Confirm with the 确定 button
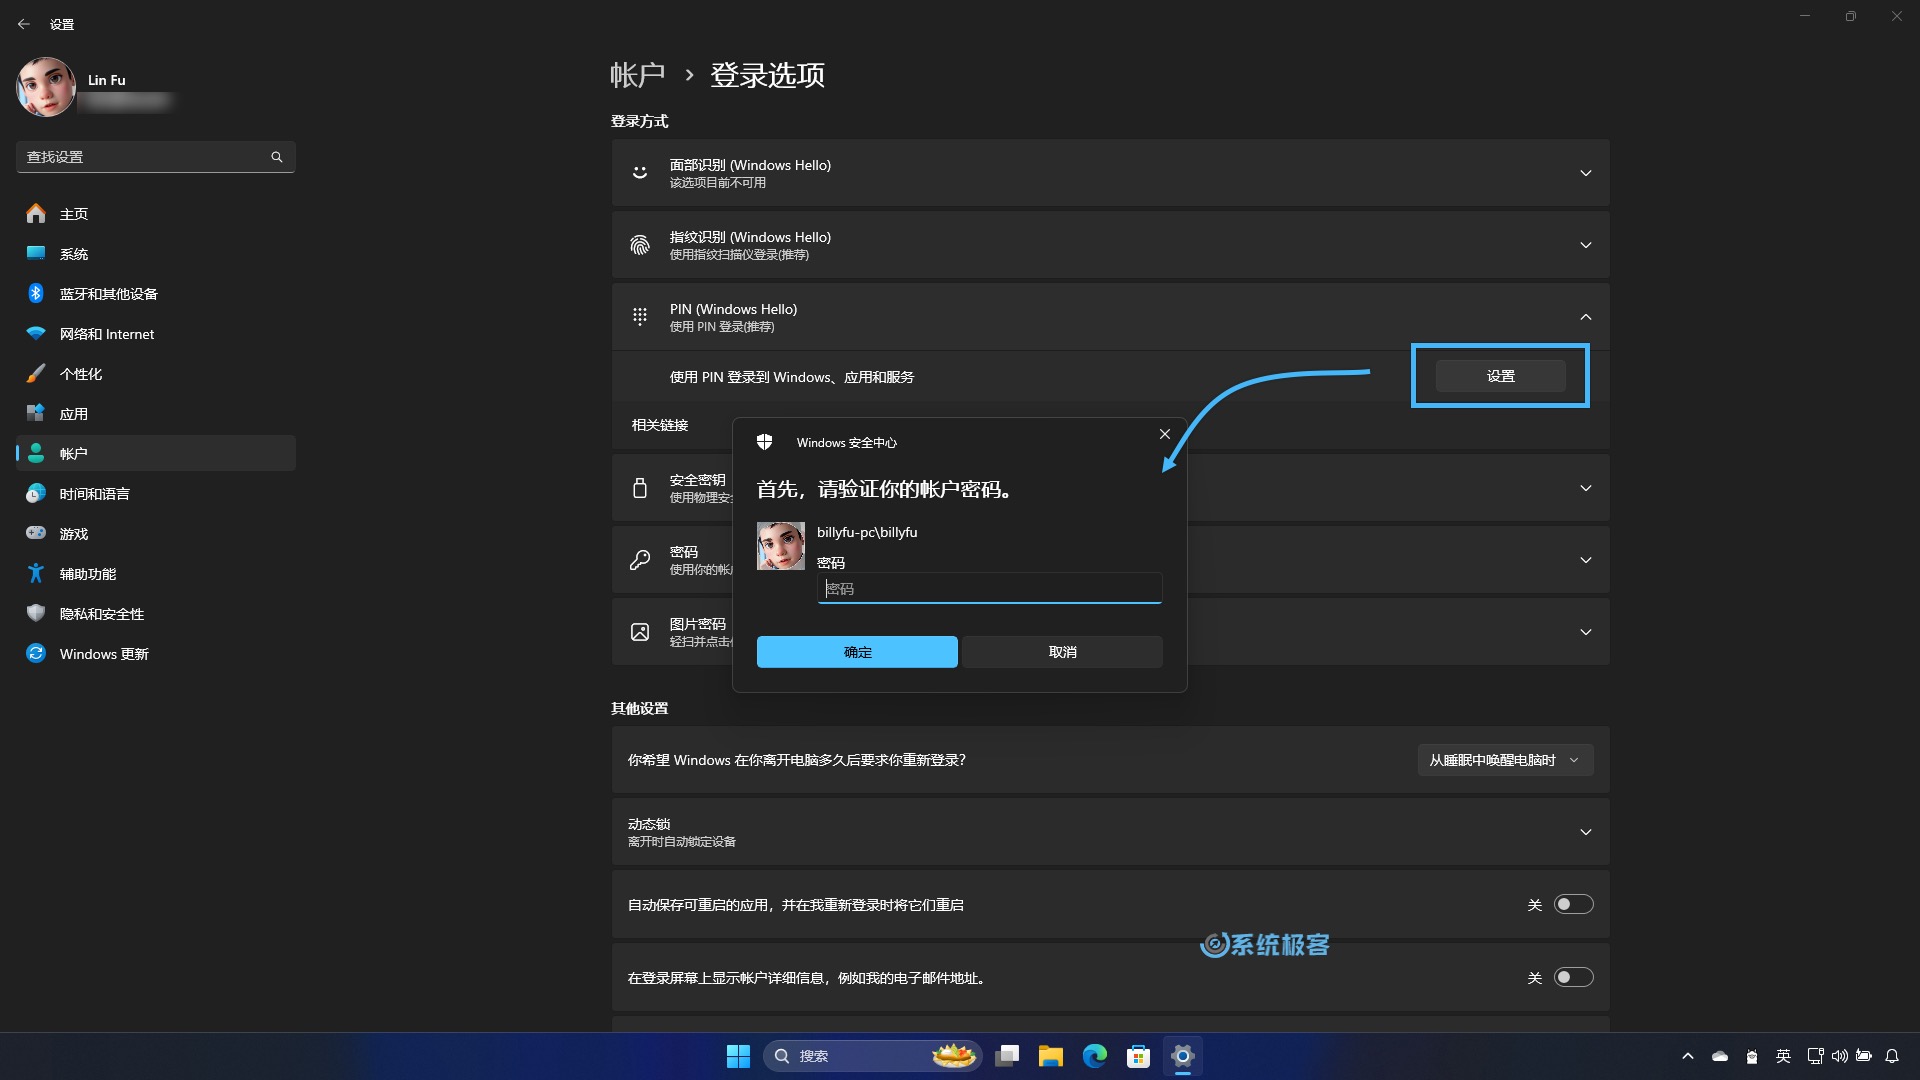The image size is (1920, 1080). (857, 652)
